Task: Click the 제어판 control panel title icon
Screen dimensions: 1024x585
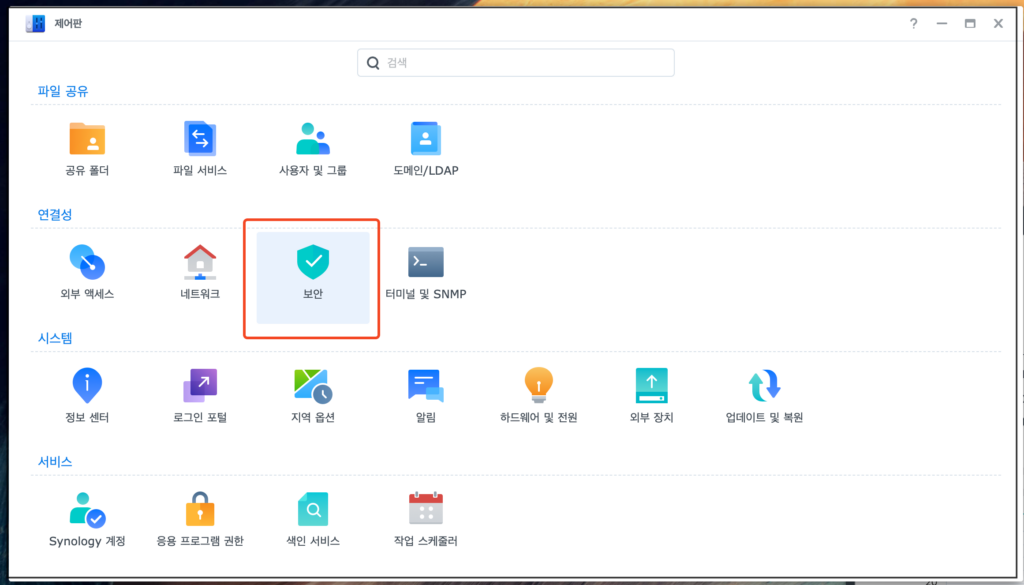Action: click(35, 24)
